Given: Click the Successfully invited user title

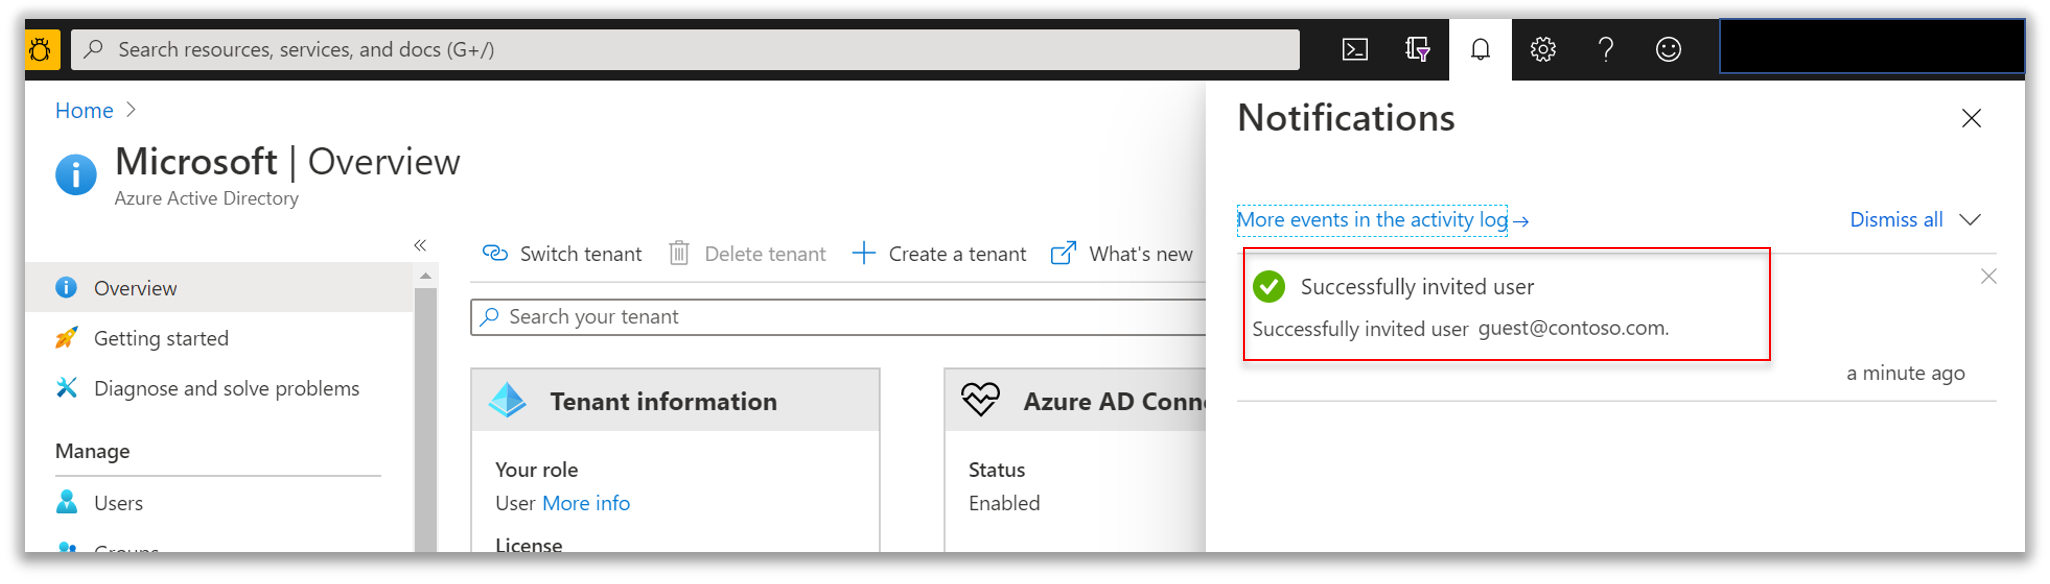Looking at the screenshot, I should 1417,287.
